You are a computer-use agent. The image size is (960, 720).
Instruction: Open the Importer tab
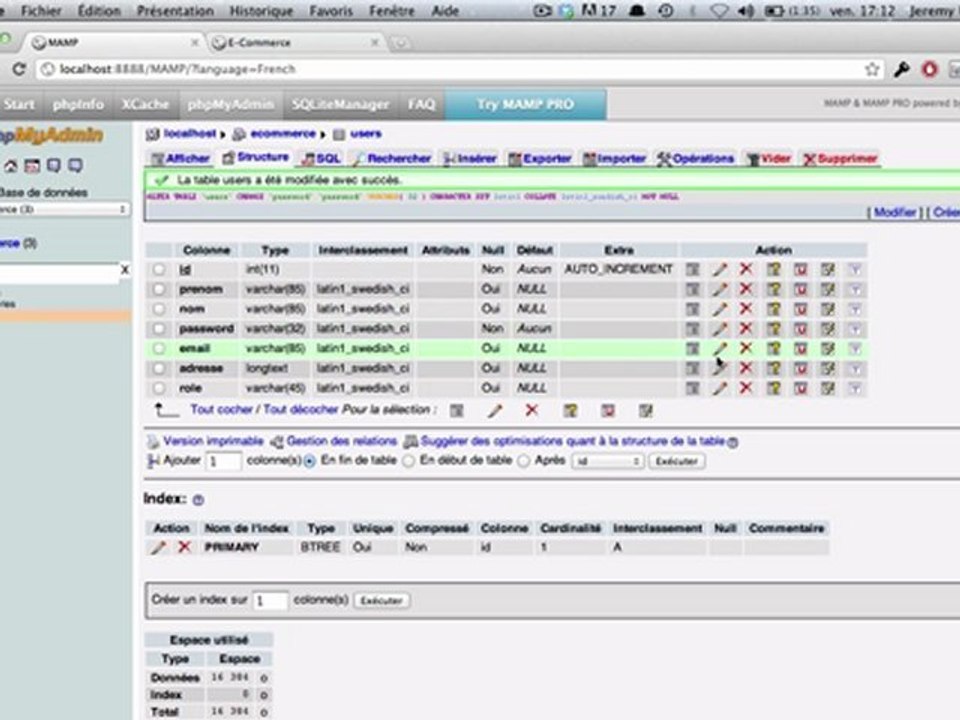(x=615, y=159)
